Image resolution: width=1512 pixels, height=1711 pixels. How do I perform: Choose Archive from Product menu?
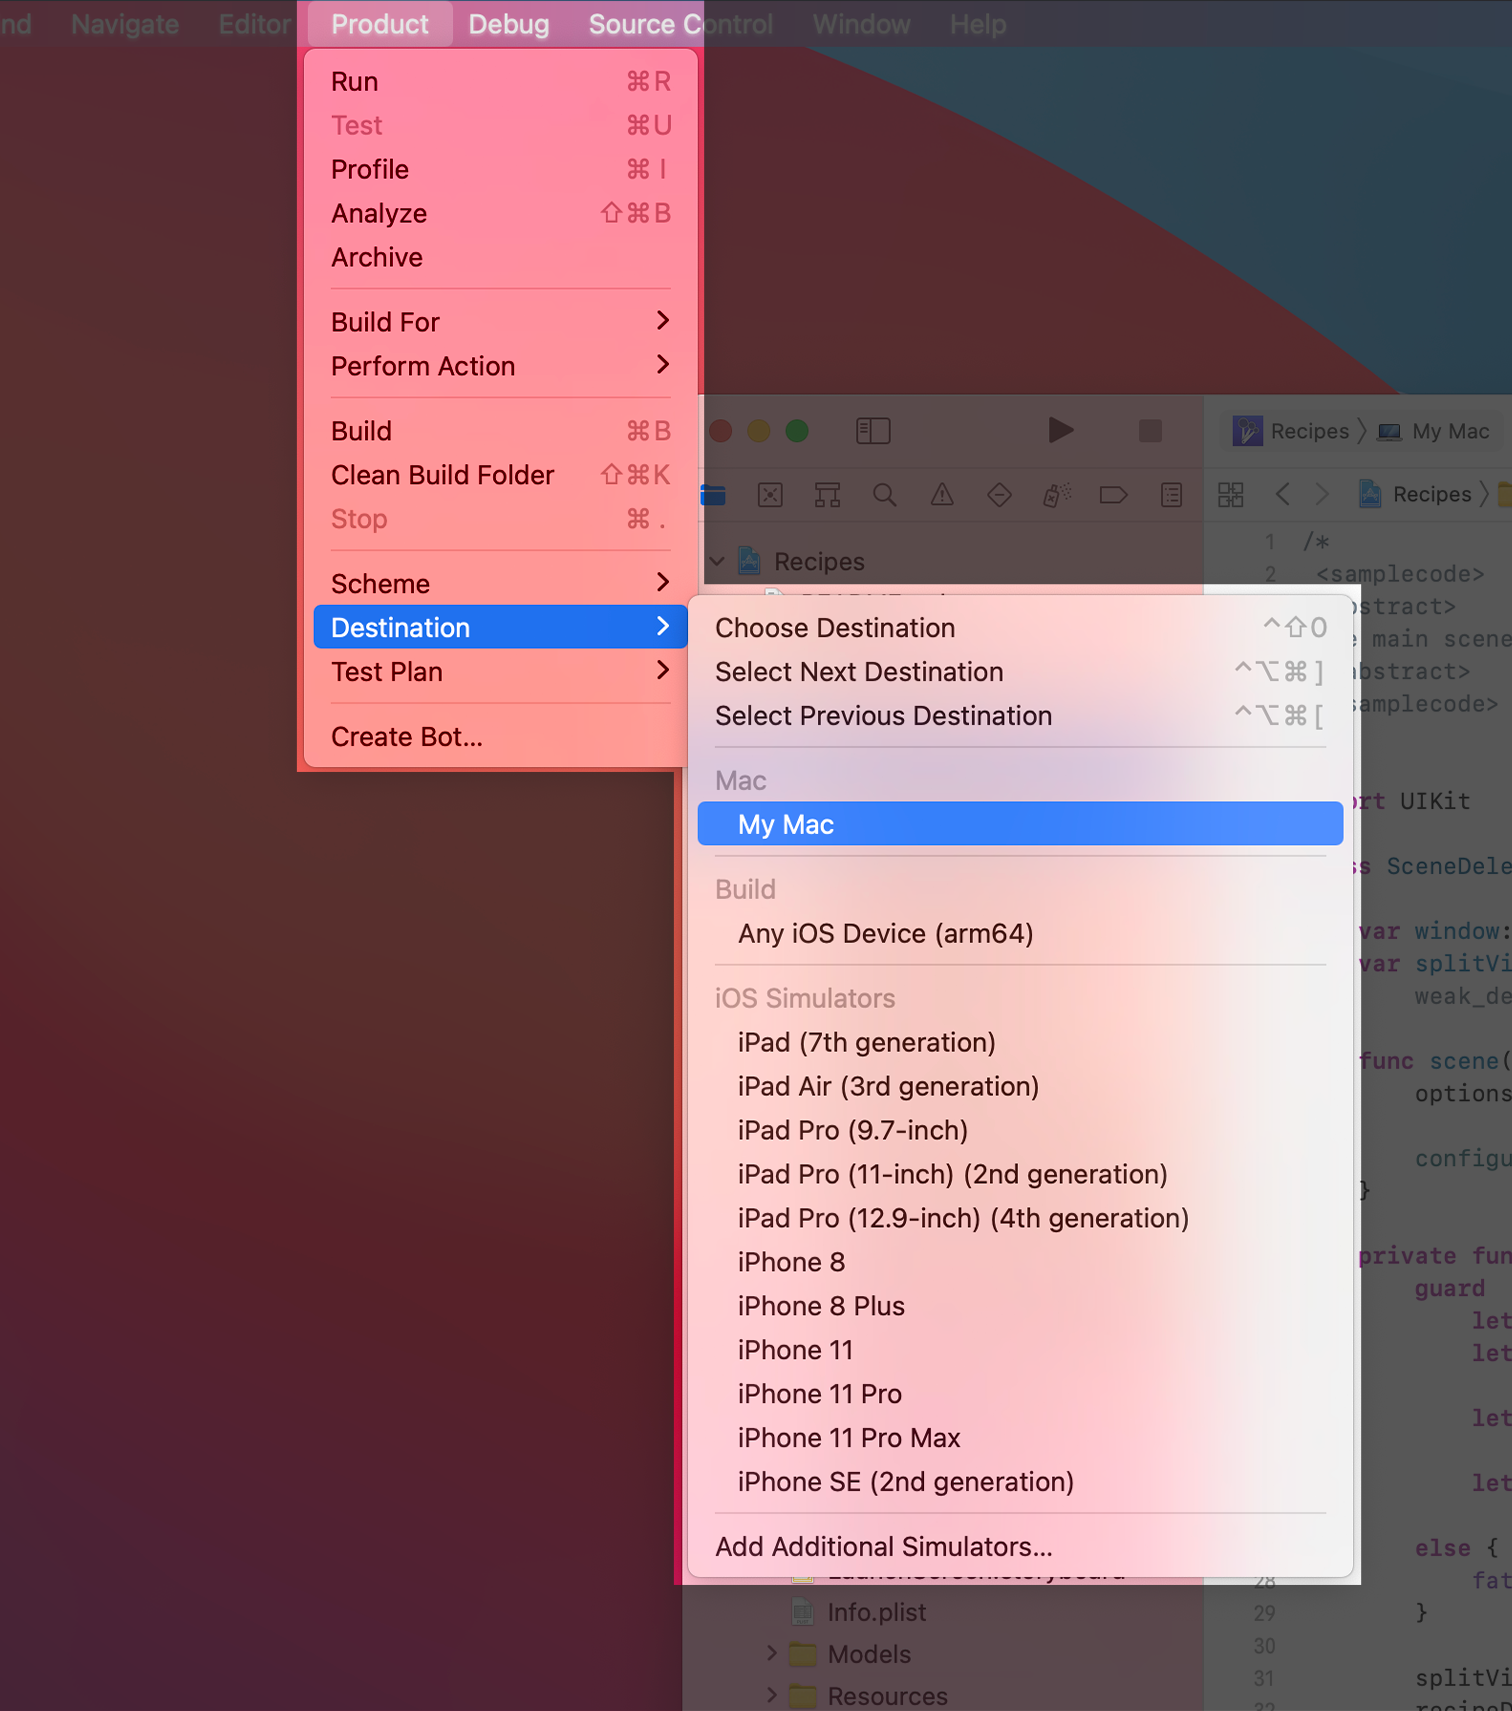tap(500, 258)
